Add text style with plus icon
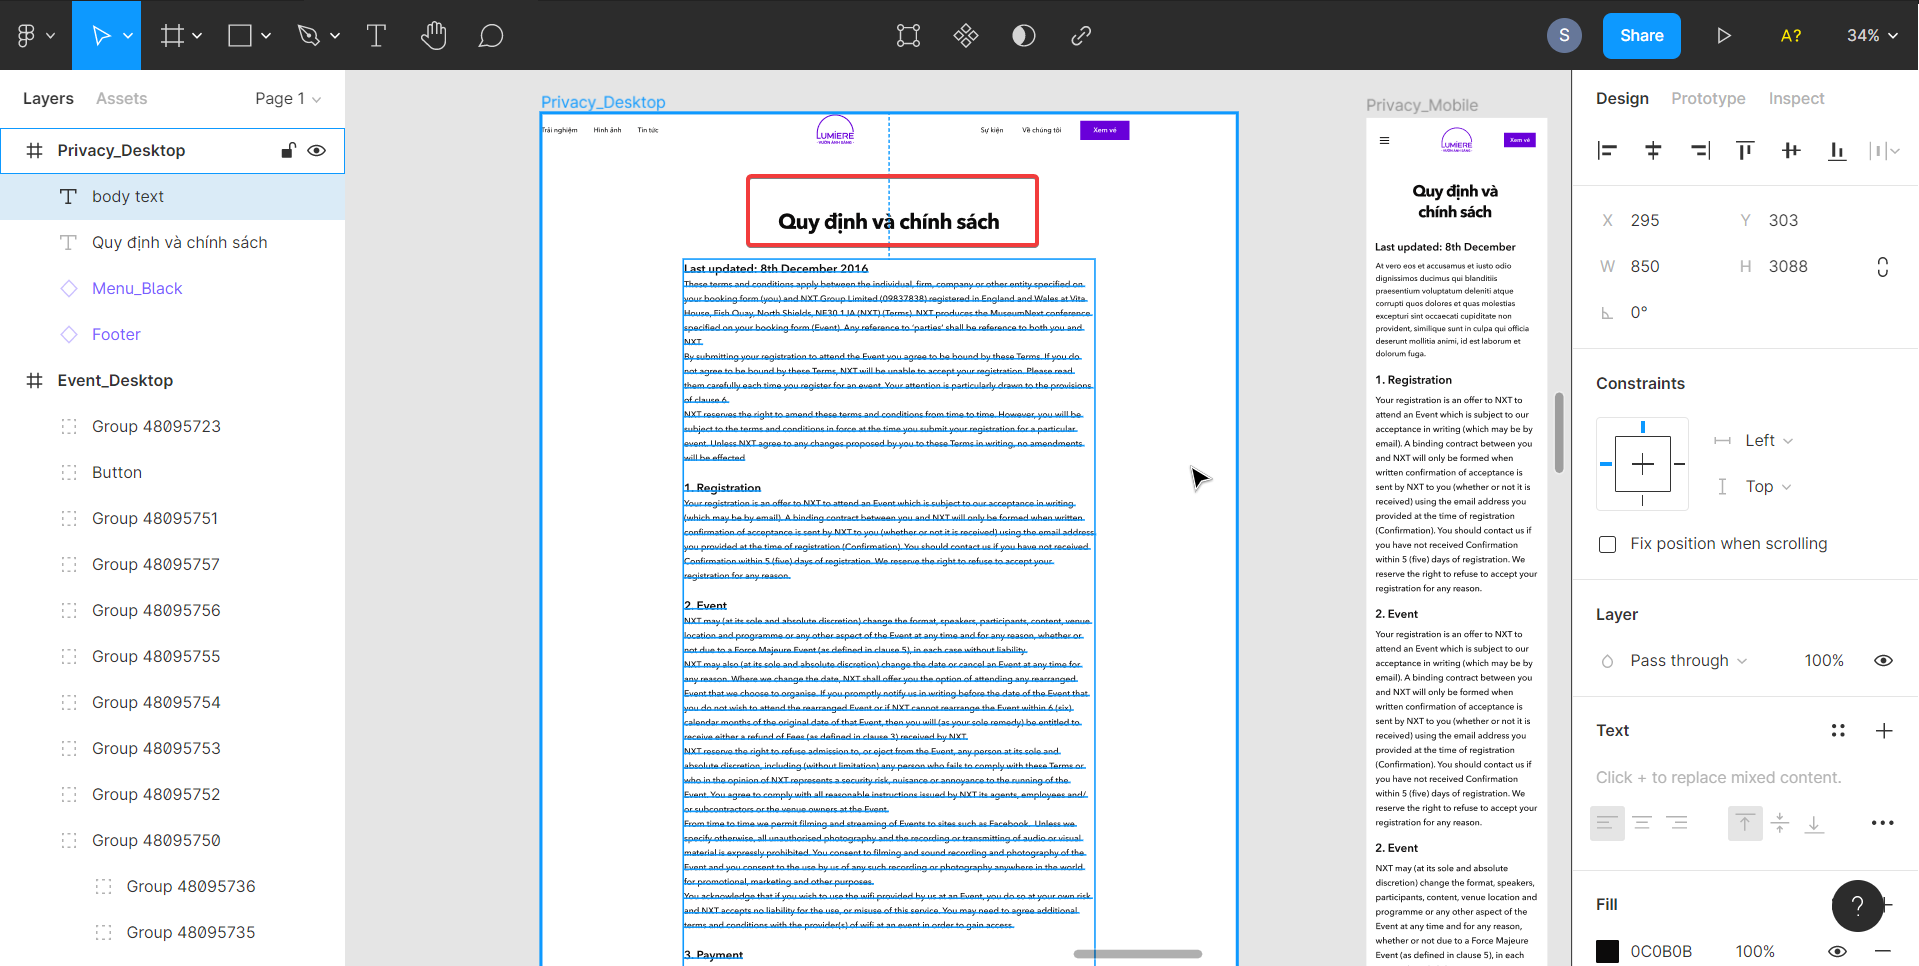The height and width of the screenshot is (966, 1919). [x=1884, y=731]
